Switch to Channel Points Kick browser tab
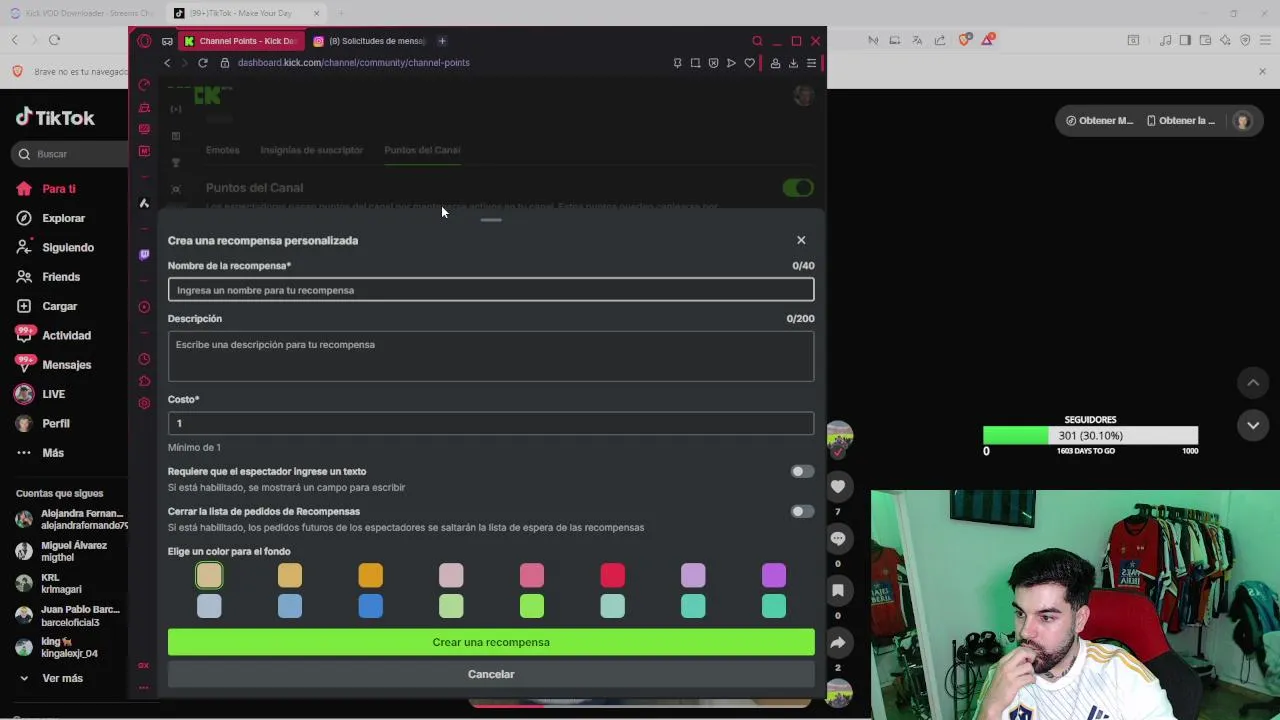The height and width of the screenshot is (720, 1280). tap(240, 41)
